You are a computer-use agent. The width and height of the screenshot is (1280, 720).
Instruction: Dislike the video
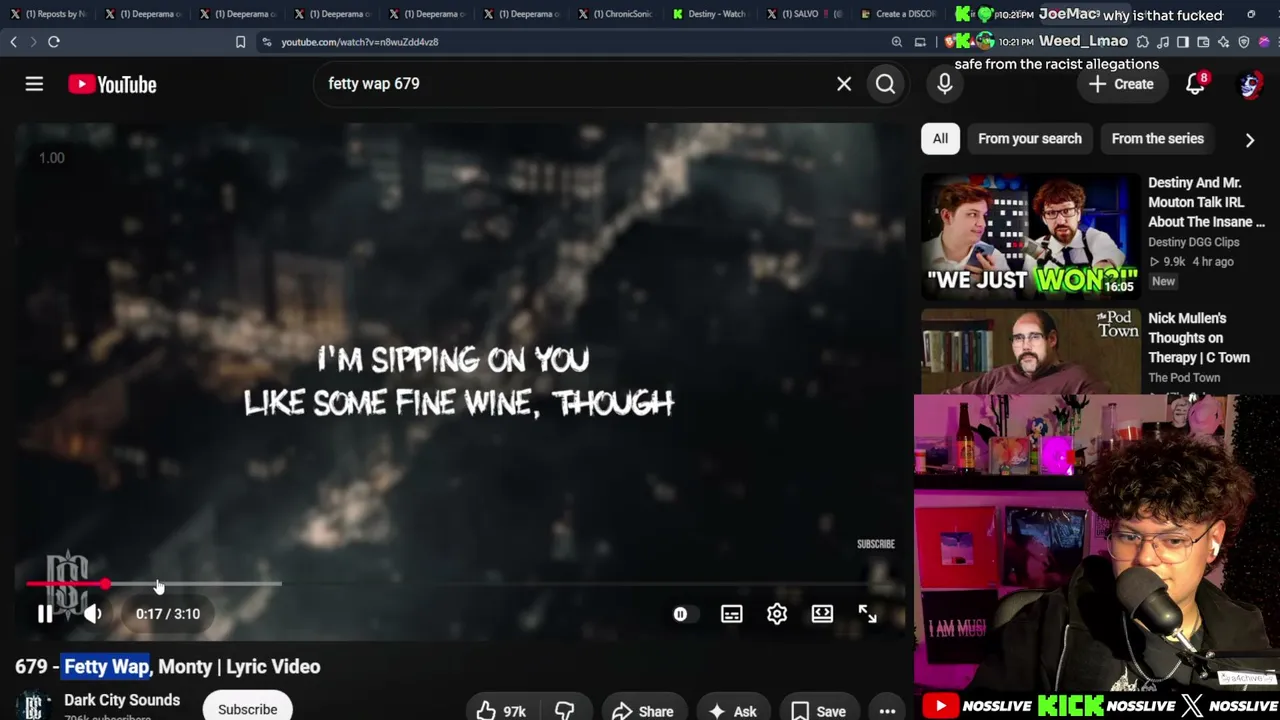(x=565, y=711)
